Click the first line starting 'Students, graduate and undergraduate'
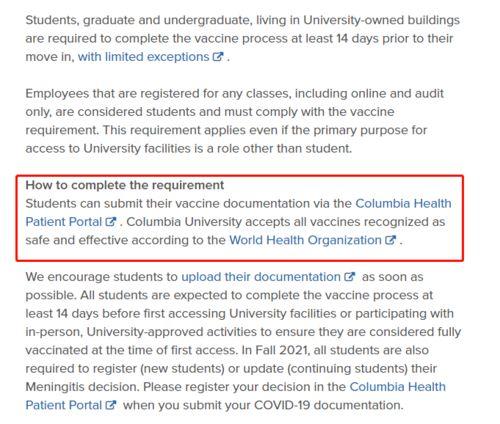Viewport: 500px width, 424px height. point(243,20)
